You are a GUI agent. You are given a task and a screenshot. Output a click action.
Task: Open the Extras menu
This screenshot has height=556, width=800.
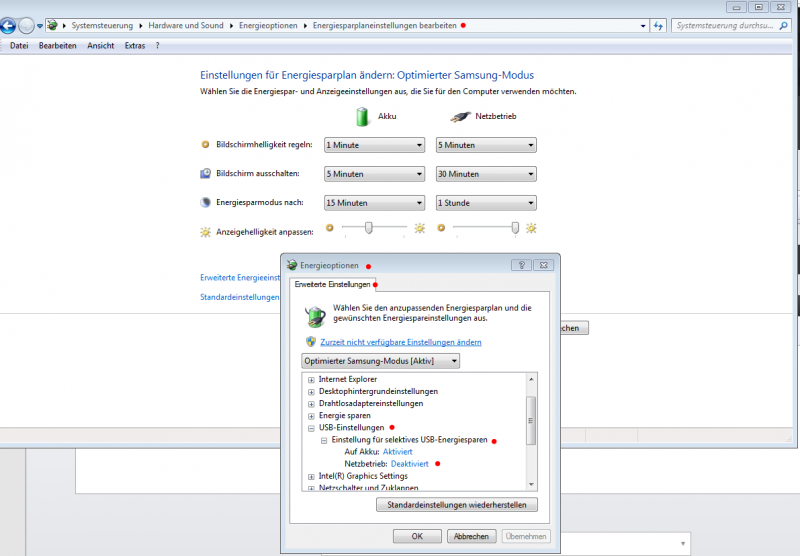tap(135, 45)
